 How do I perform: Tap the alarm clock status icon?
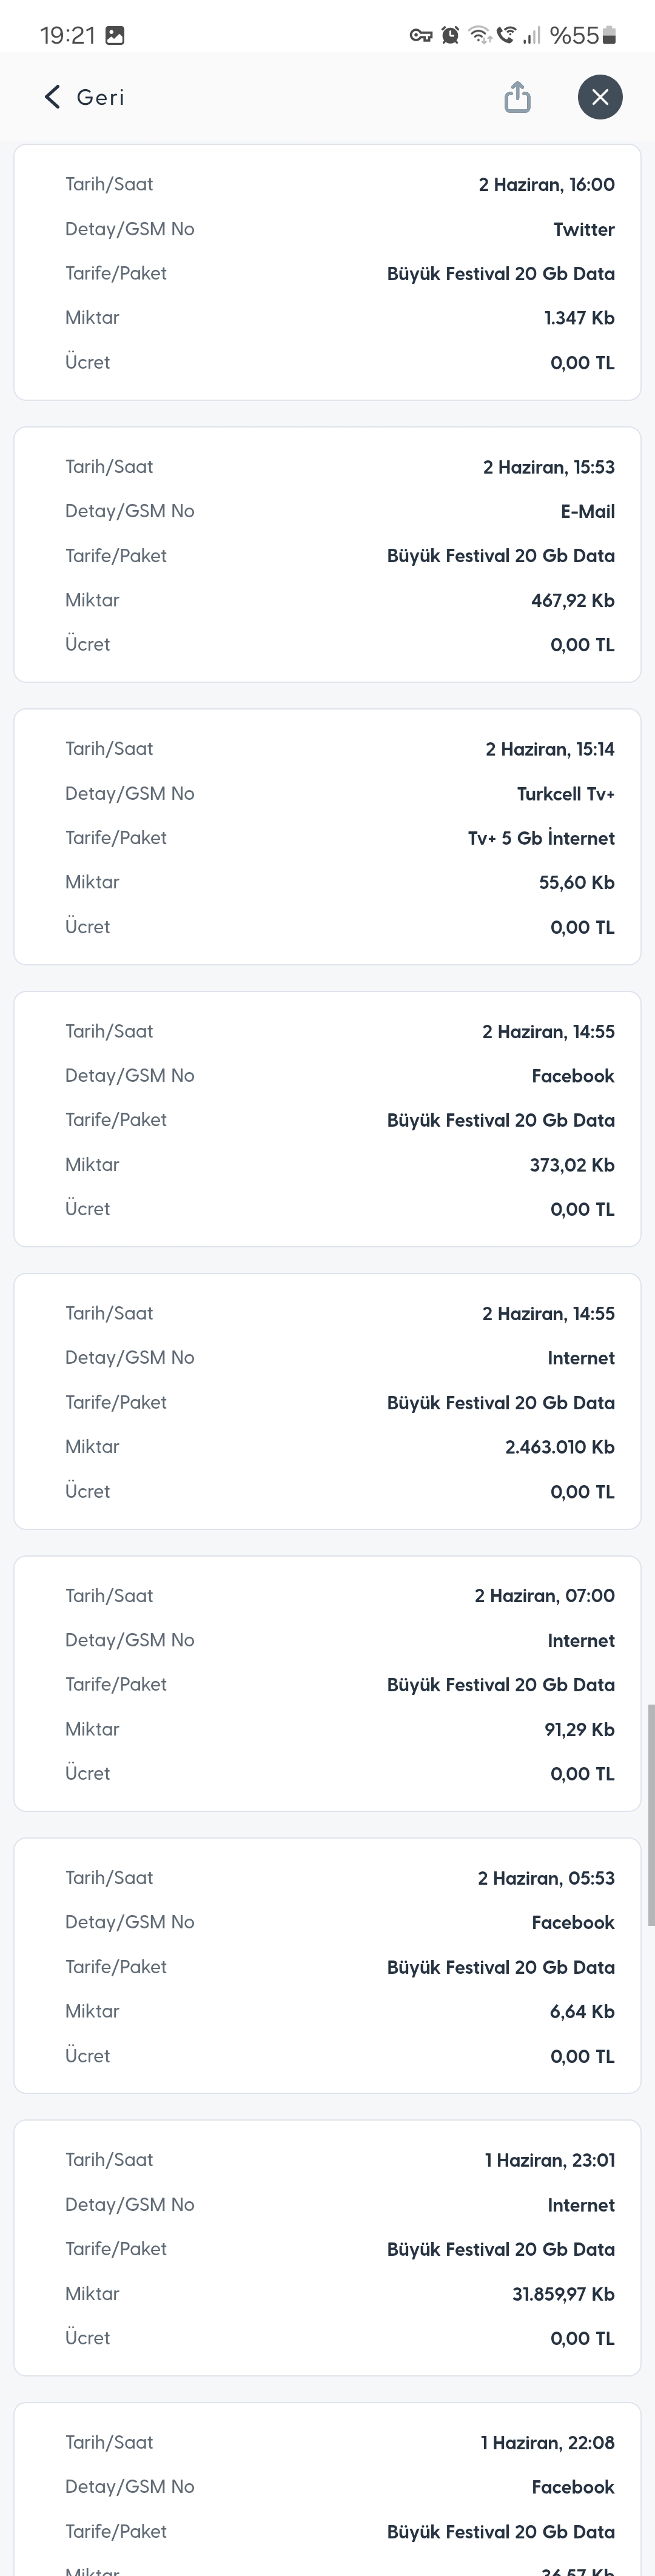pos(451,36)
